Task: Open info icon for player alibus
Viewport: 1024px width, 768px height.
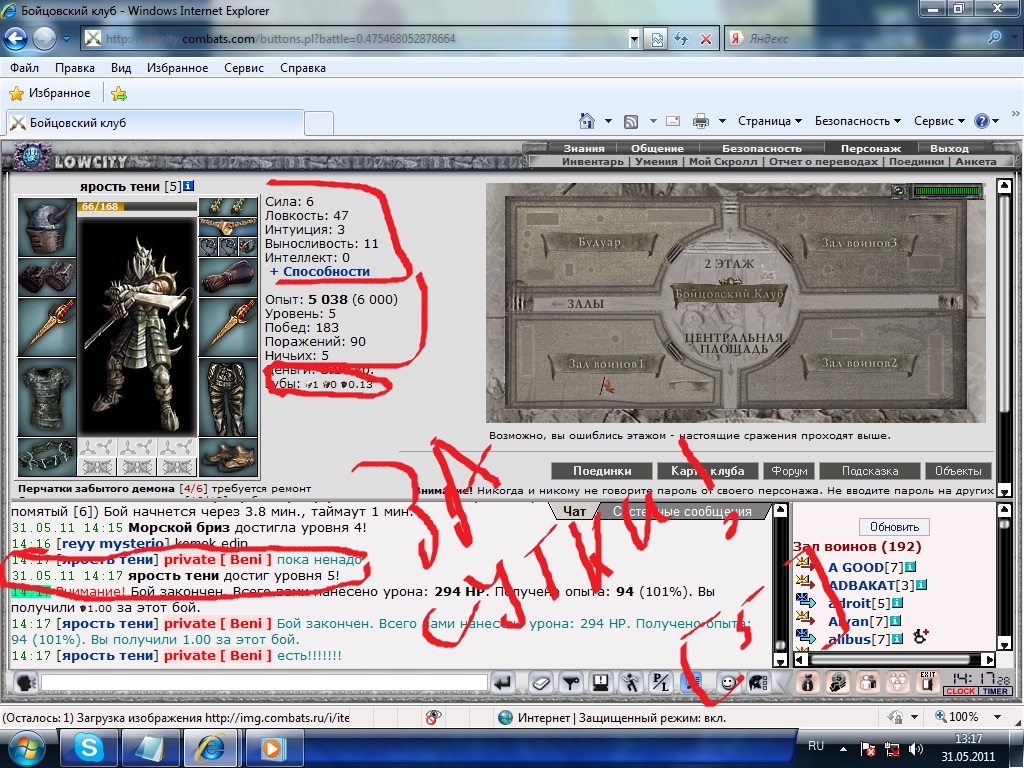Action: pyautogui.click(x=897, y=639)
